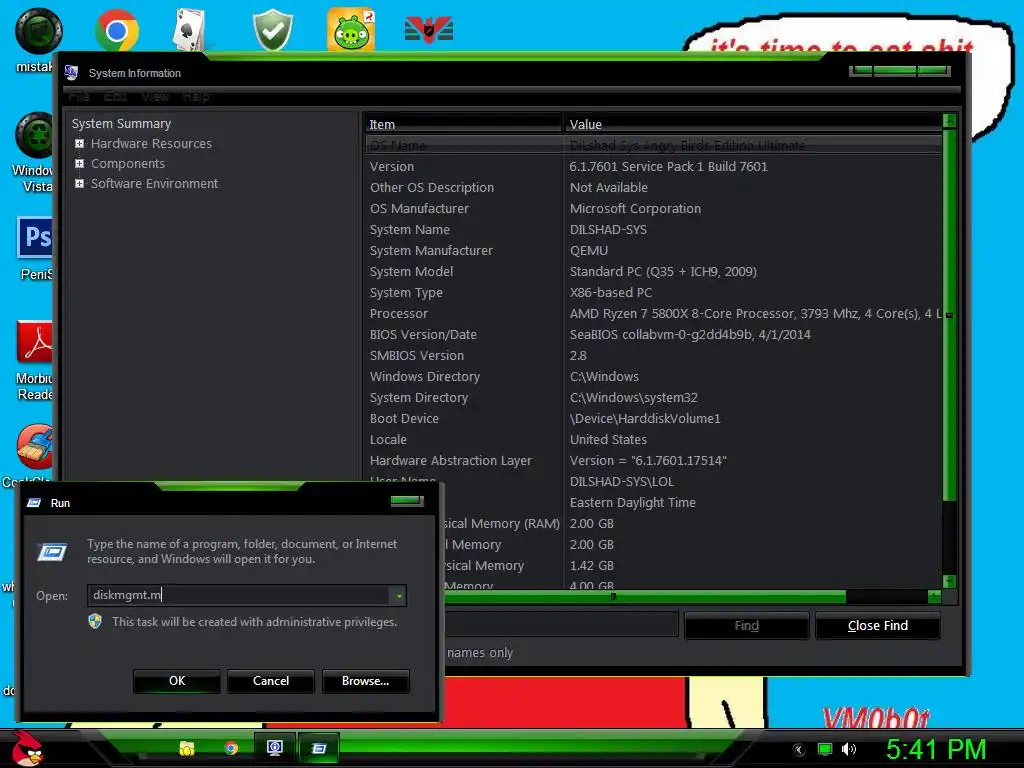Close the Run dialog with its green button
1024x768 pixels.
click(x=407, y=501)
